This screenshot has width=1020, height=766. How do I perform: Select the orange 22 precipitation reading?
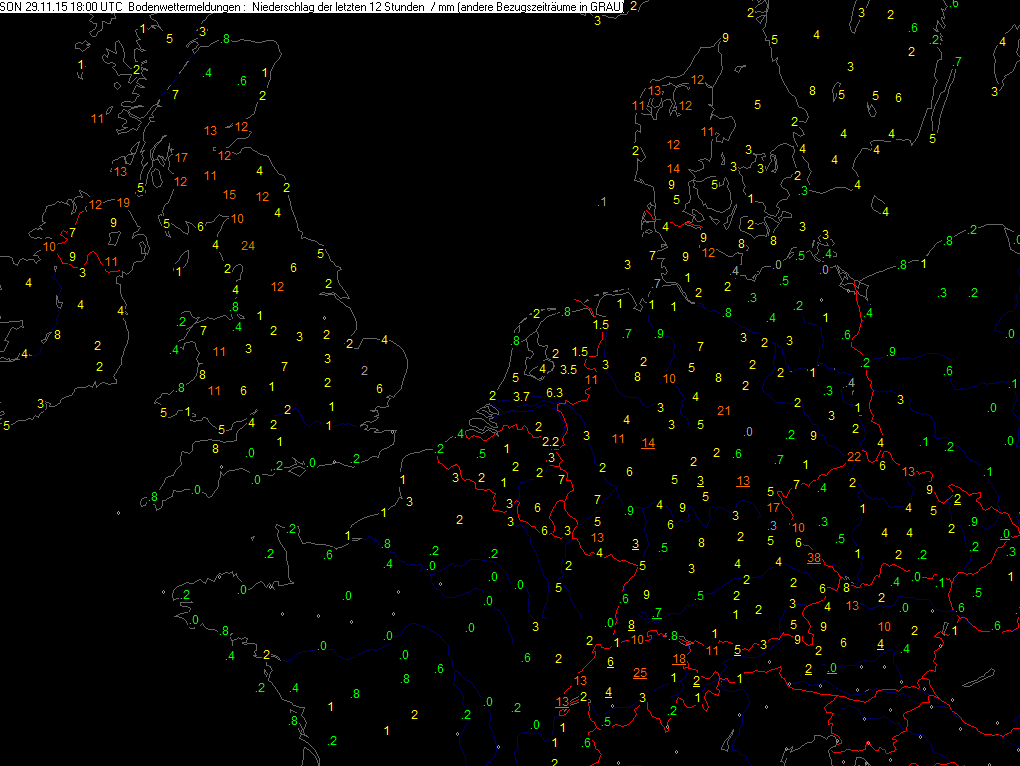pyautogui.click(x=853, y=457)
